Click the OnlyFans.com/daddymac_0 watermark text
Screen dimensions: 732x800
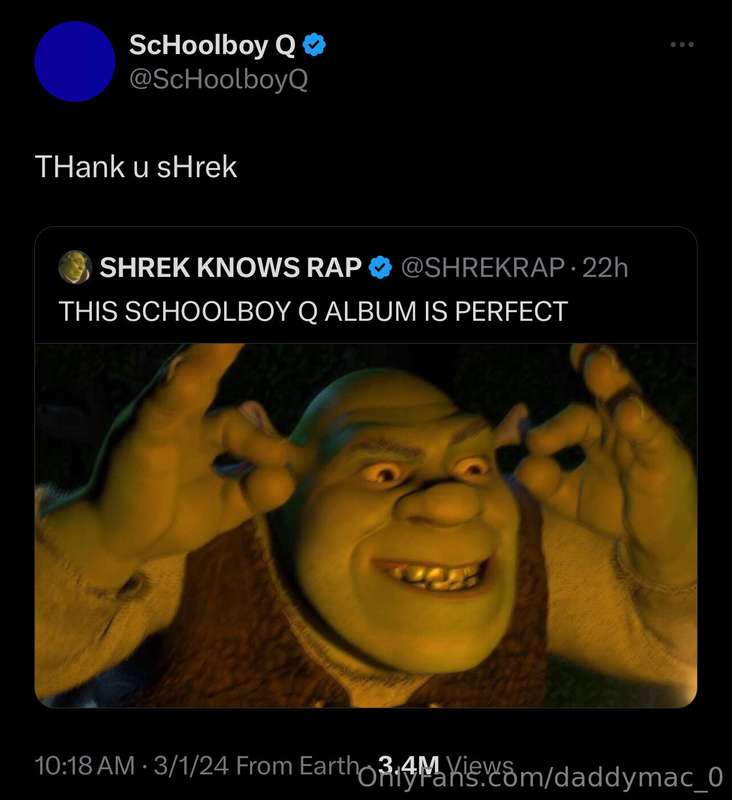click(x=541, y=778)
